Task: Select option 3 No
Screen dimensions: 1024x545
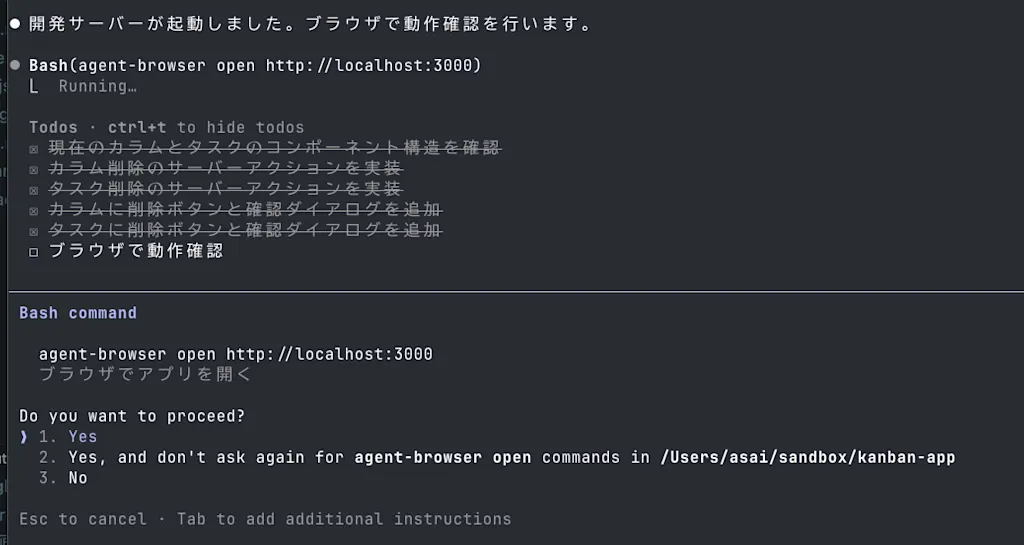Action: point(63,478)
